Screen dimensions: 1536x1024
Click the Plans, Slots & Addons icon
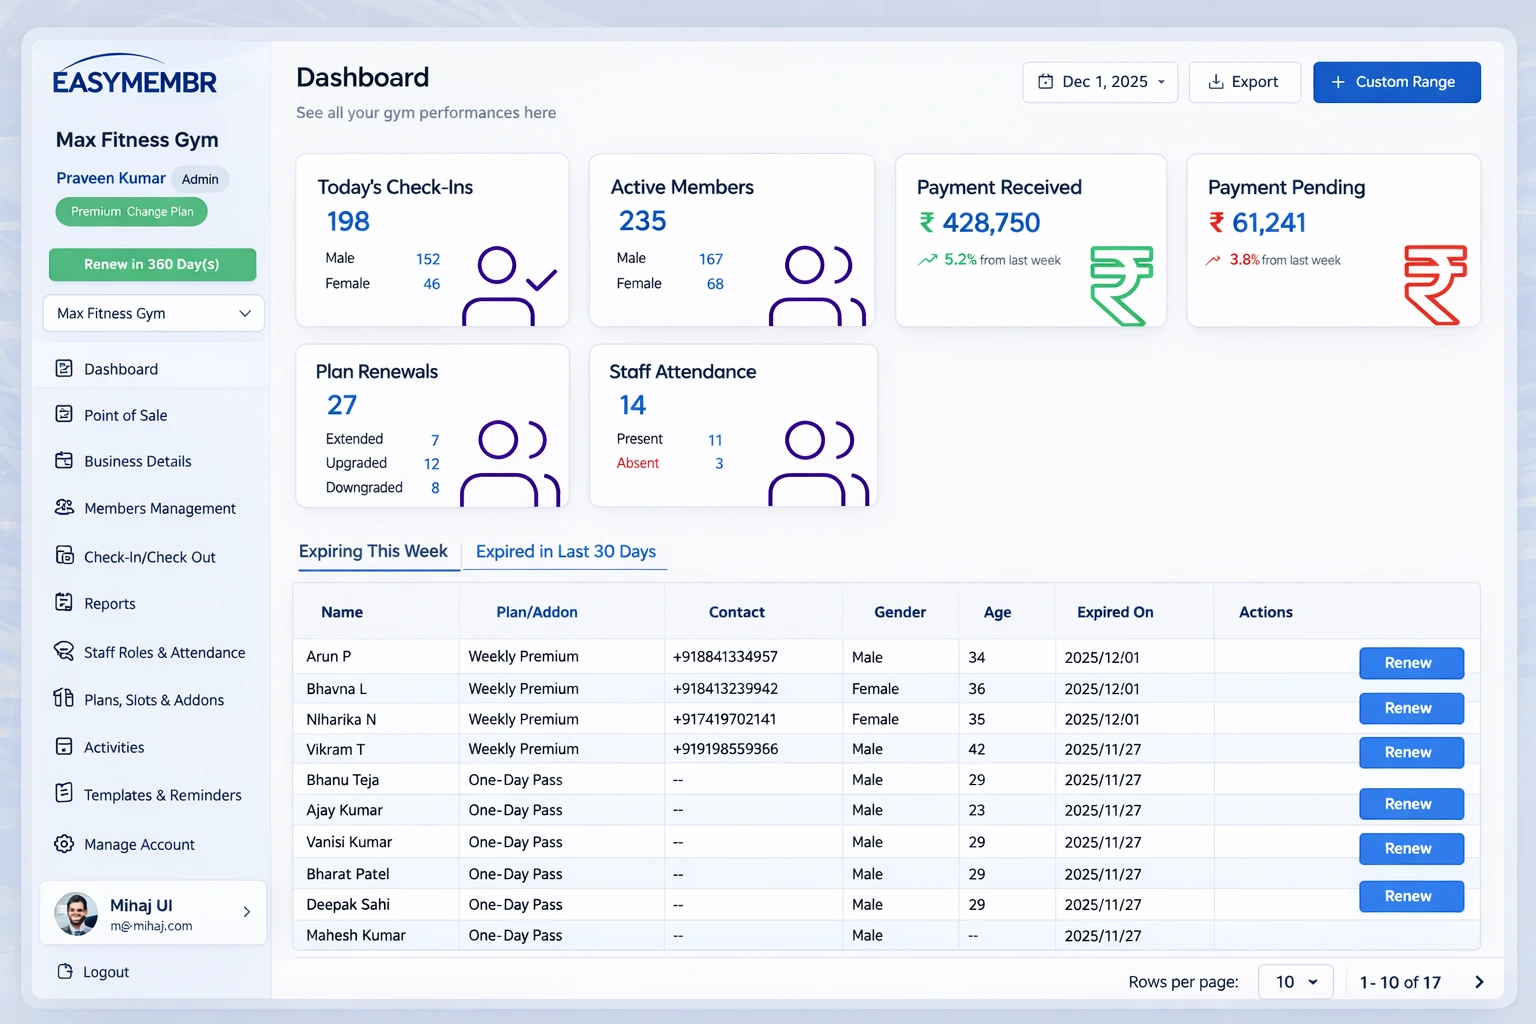[64, 698]
